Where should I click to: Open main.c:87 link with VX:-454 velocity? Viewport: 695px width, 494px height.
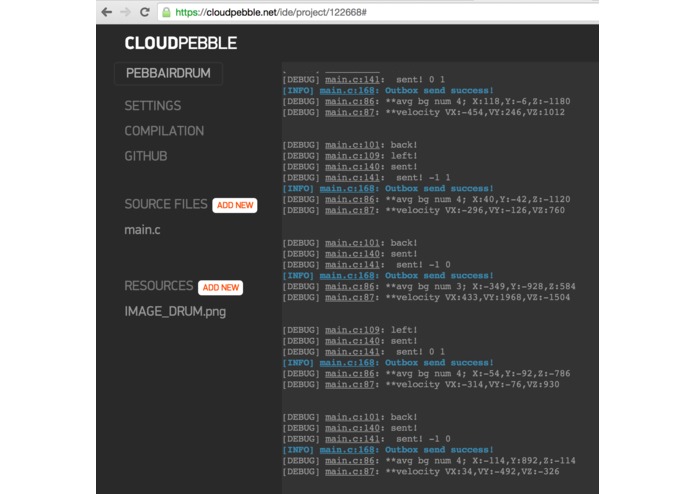(350, 112)
